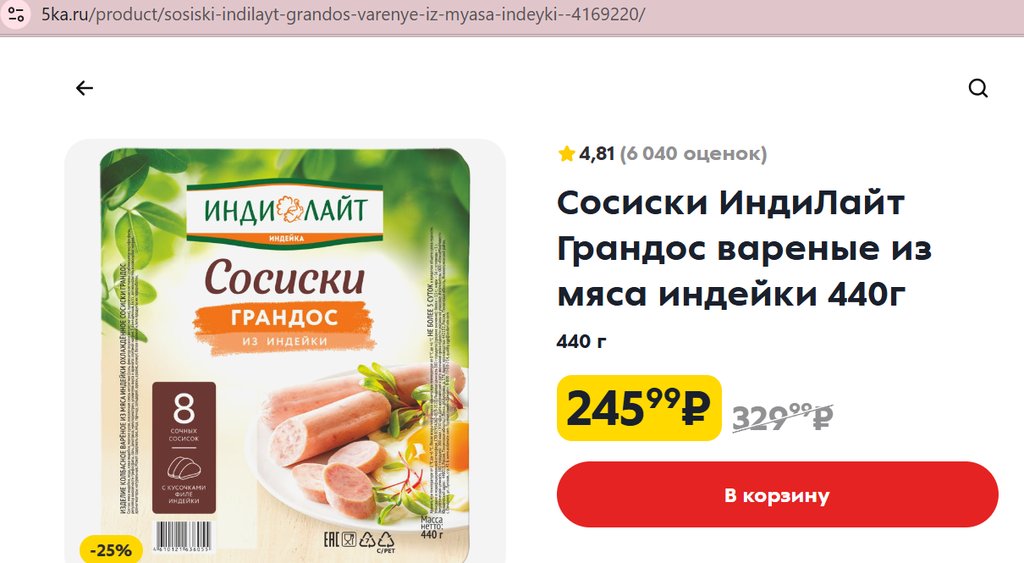Click the crossed-out 329.99 ₽ old price
The width and height of the screenshot is (1024, 563).
(x=782, y=417)
